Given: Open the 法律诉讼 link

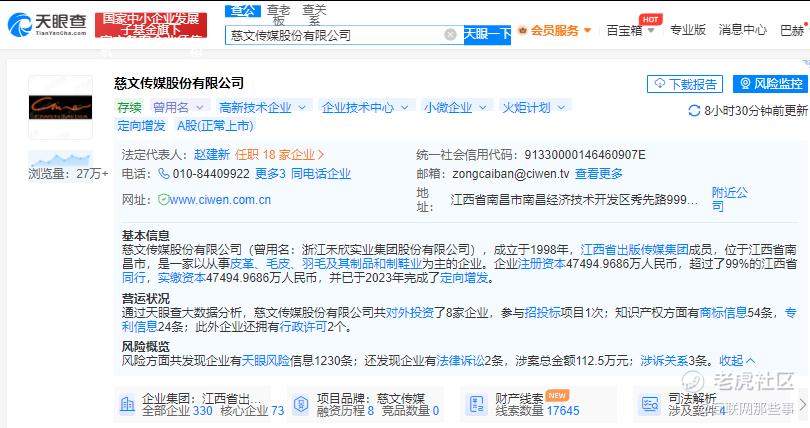Looking at the screenshot, I should pos(460,361).
